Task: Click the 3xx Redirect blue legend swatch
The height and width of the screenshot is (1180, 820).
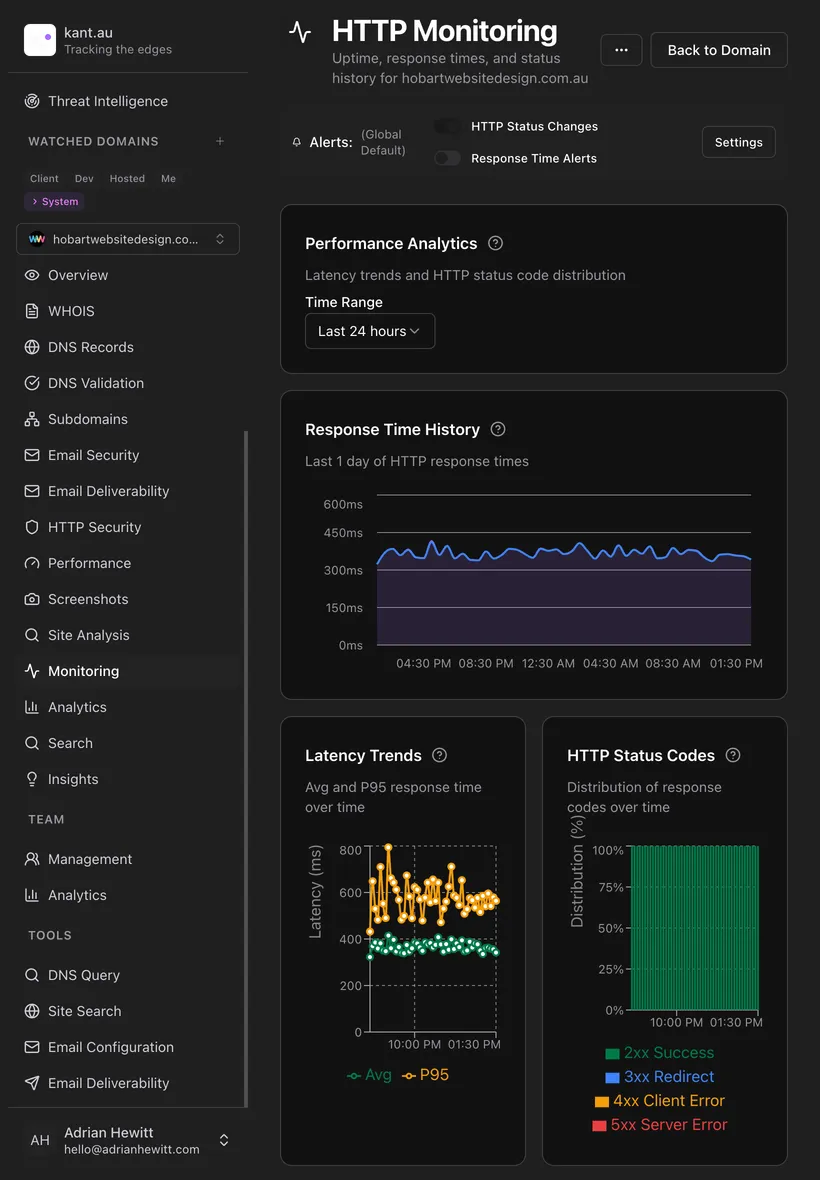Action: click(612, 1078)
